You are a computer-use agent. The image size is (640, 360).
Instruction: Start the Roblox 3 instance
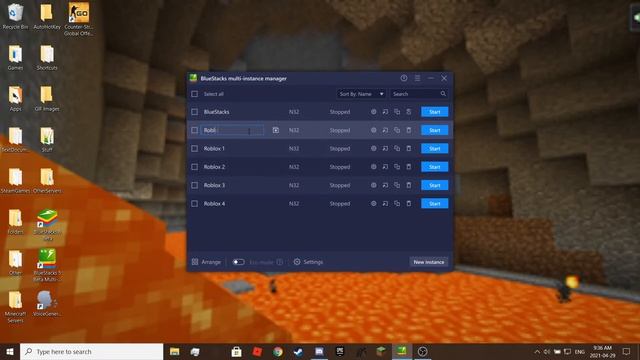point(434,185)
